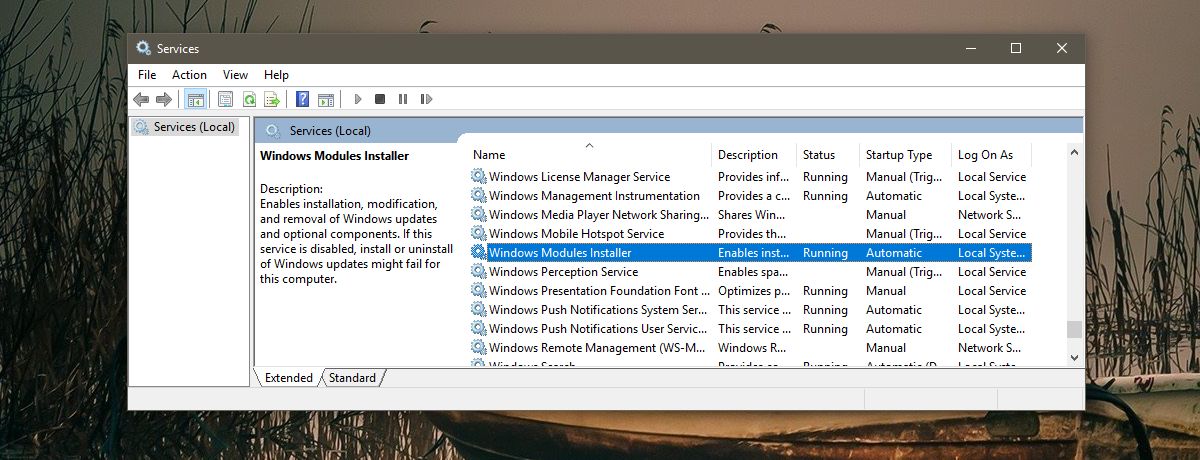Select Windows Management Instrumentation service

tap(749, 196)
